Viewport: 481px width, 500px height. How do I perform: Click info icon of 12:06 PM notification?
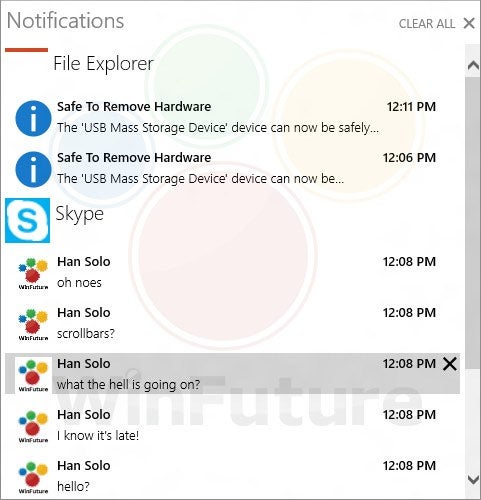(33, 169)
